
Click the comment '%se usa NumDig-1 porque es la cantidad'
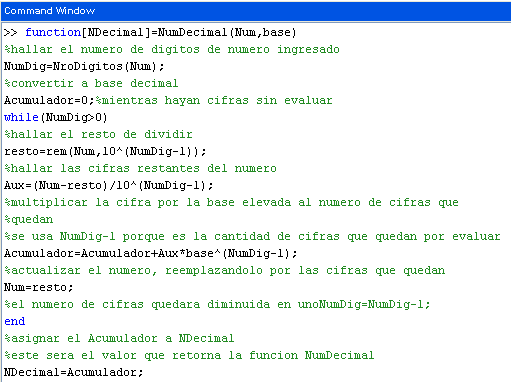252,236
